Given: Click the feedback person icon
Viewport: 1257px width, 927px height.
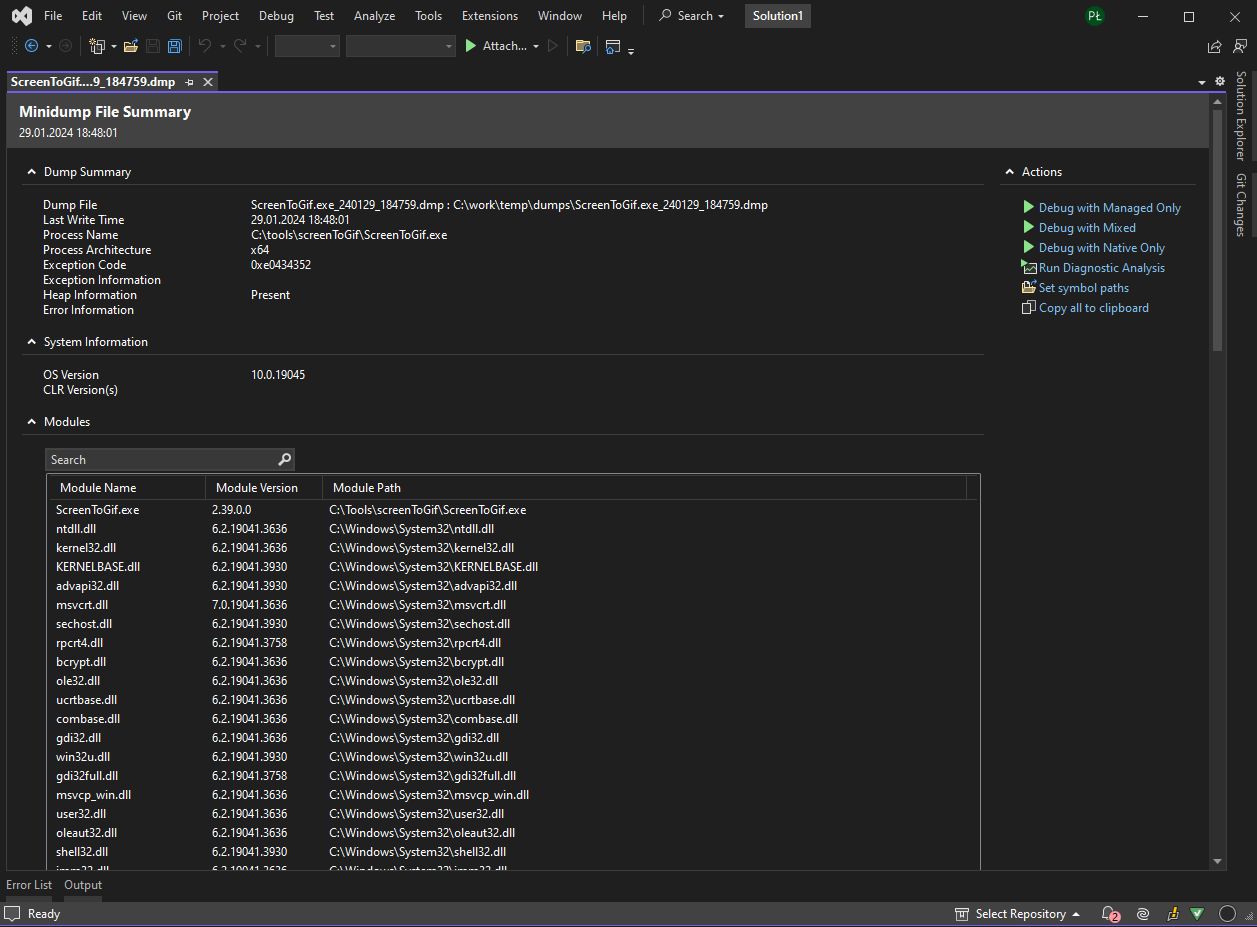Looking at the screenshot, I should [x=1240, y=46].
